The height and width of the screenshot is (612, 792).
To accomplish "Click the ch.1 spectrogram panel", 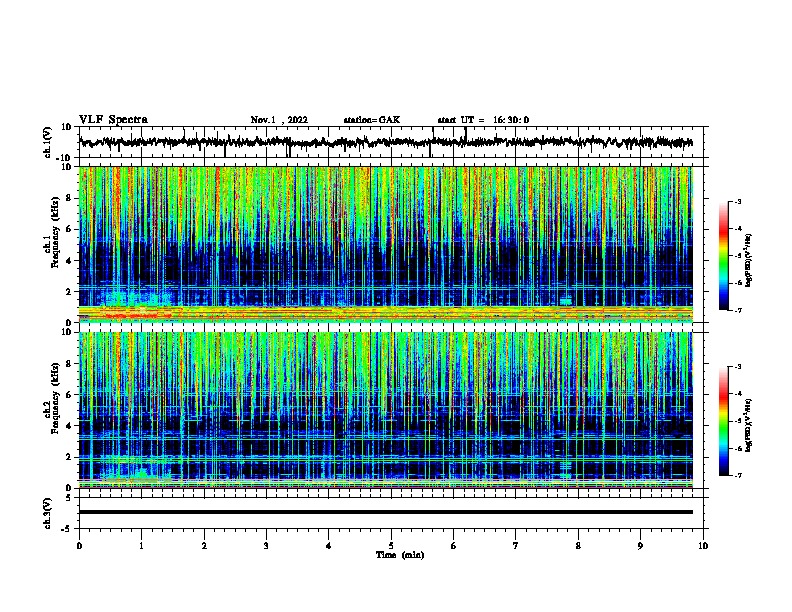I will tap(386, 244).
